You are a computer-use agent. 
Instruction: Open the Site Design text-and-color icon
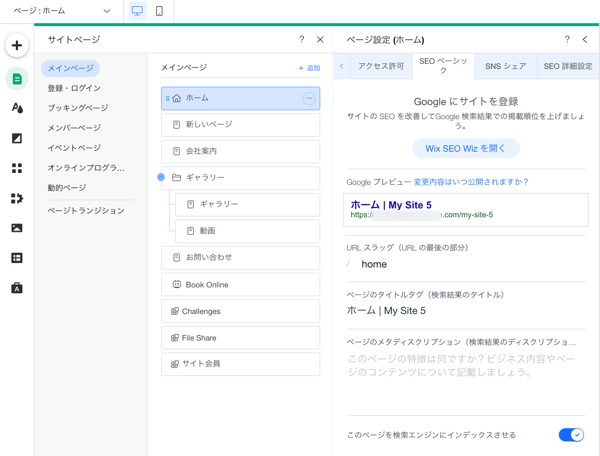[x=16, y=108]
